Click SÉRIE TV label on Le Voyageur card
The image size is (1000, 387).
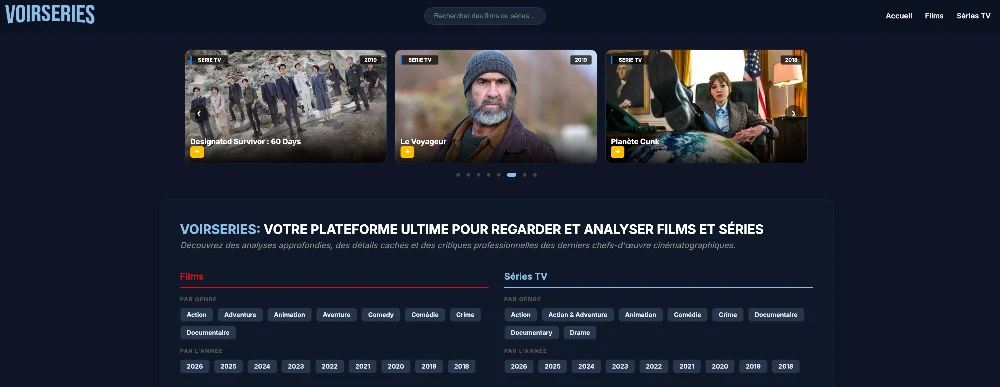(419, 60)
